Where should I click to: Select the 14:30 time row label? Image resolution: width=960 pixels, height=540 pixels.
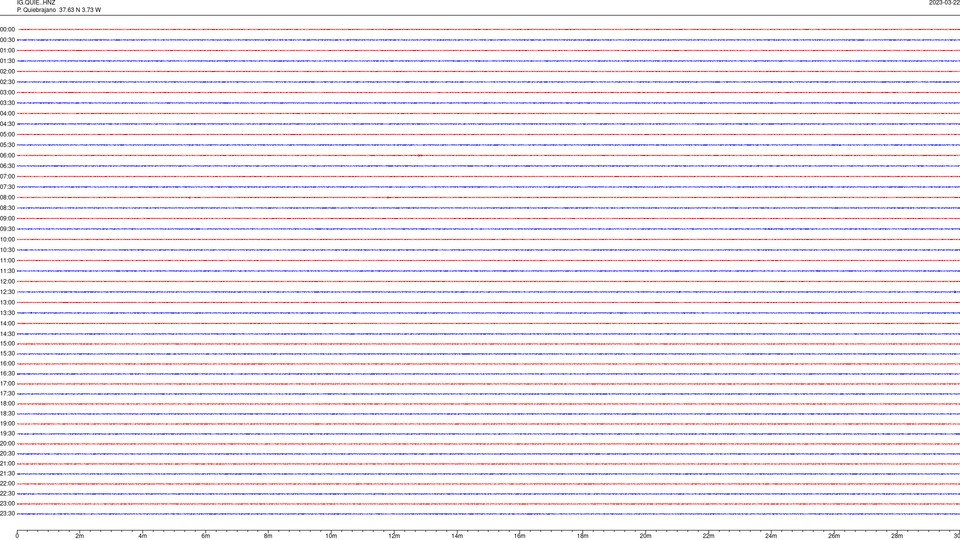tap(7, 334)
